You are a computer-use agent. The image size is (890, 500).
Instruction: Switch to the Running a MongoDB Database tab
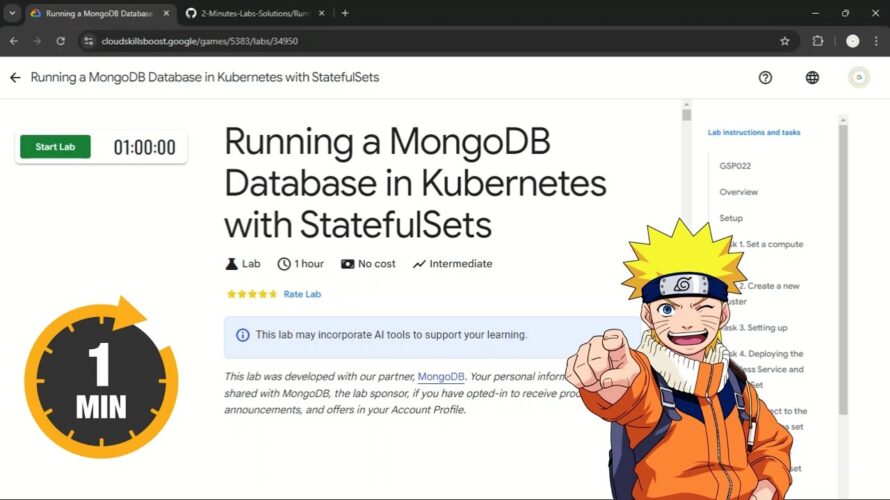coord(99,13)
